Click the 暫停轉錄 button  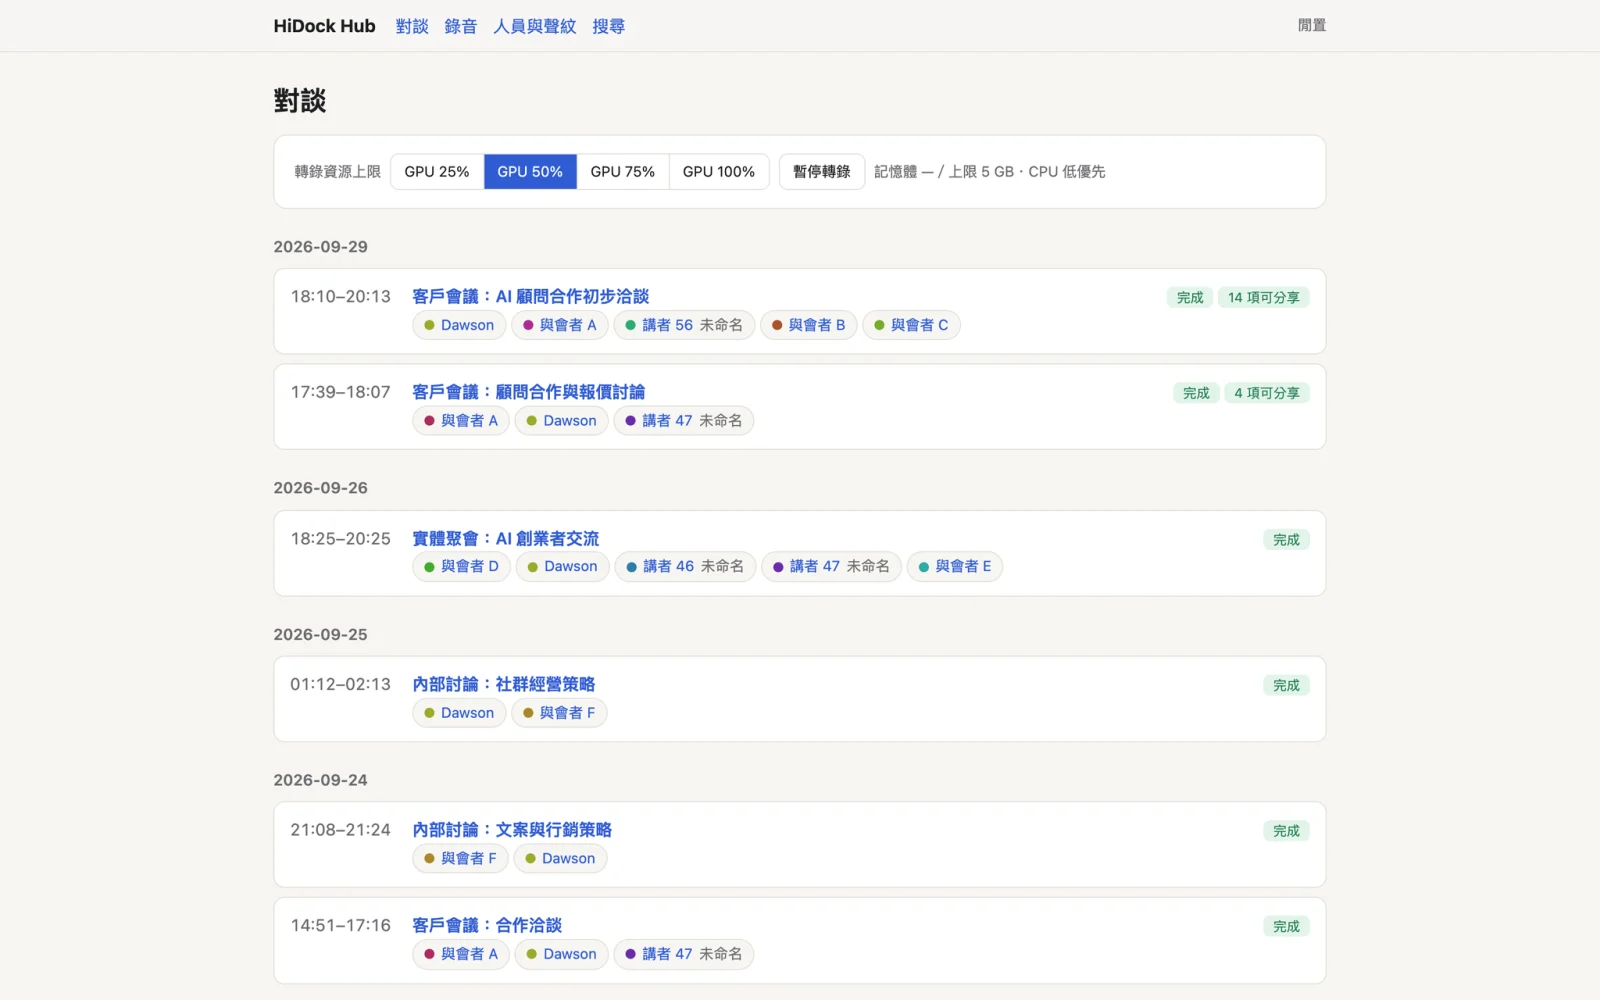click(x=822, y=172)
